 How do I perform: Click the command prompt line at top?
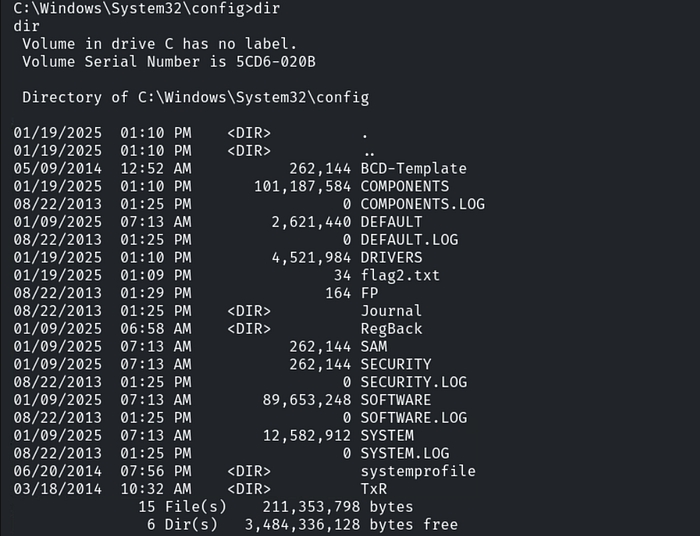(x=139, y=8)
